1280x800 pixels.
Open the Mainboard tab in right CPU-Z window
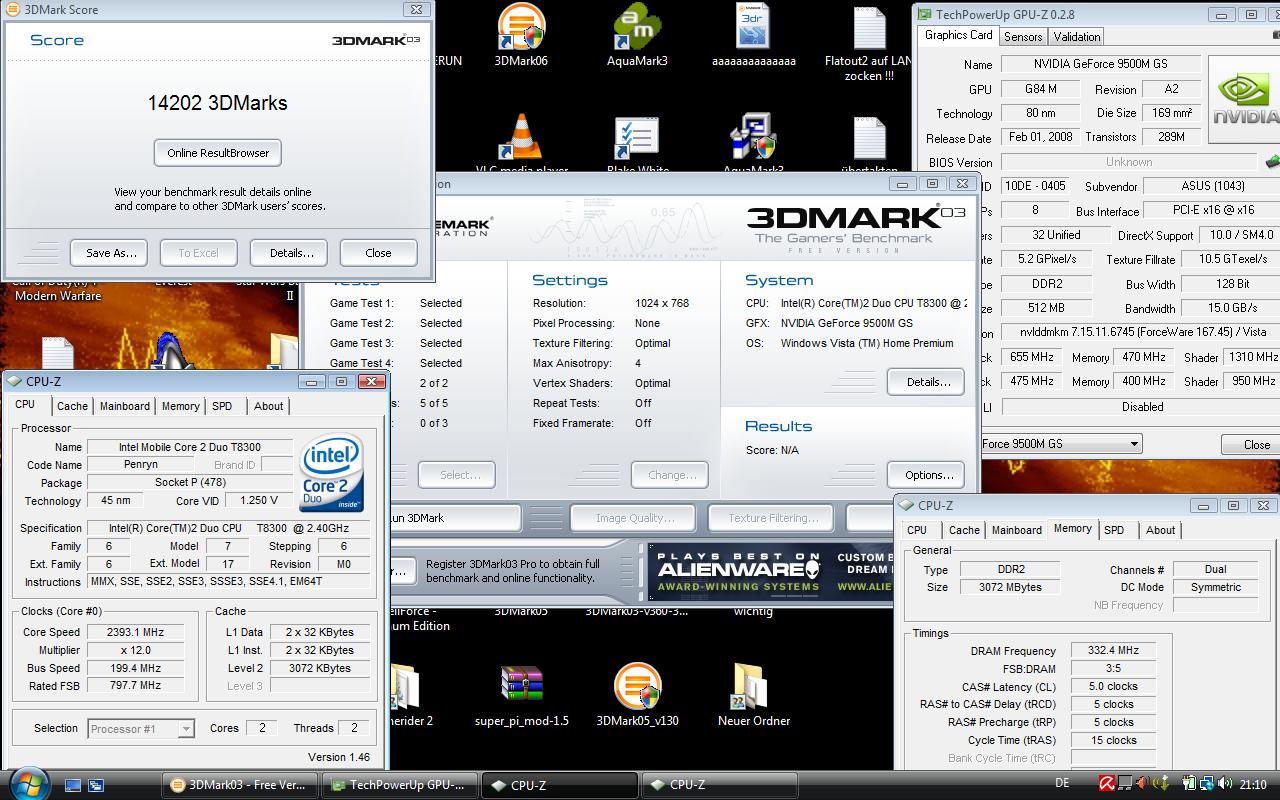1017,530
